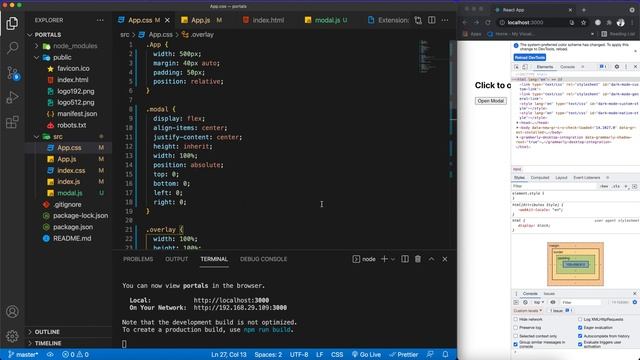Open the OUTPUT panel tab
Screen dimensions: 640x360
point(176,259)
